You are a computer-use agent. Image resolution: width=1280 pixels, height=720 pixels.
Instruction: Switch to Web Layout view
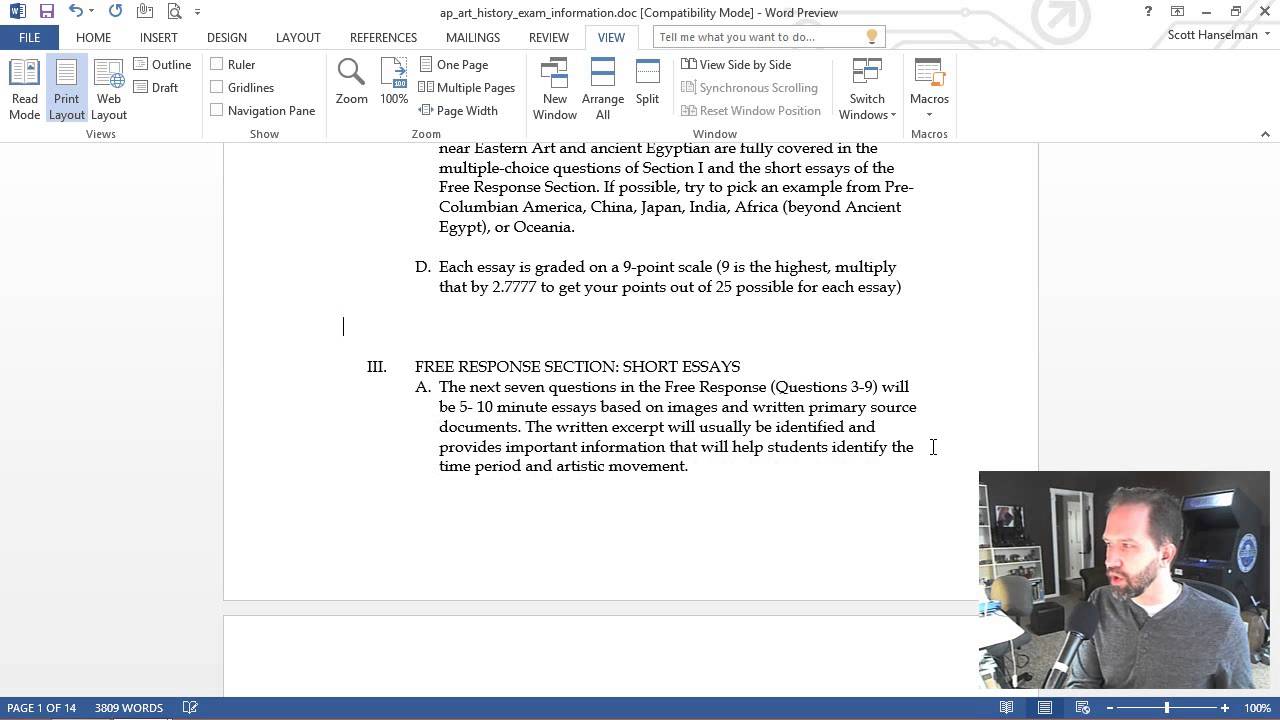click(x=109, y=89)
